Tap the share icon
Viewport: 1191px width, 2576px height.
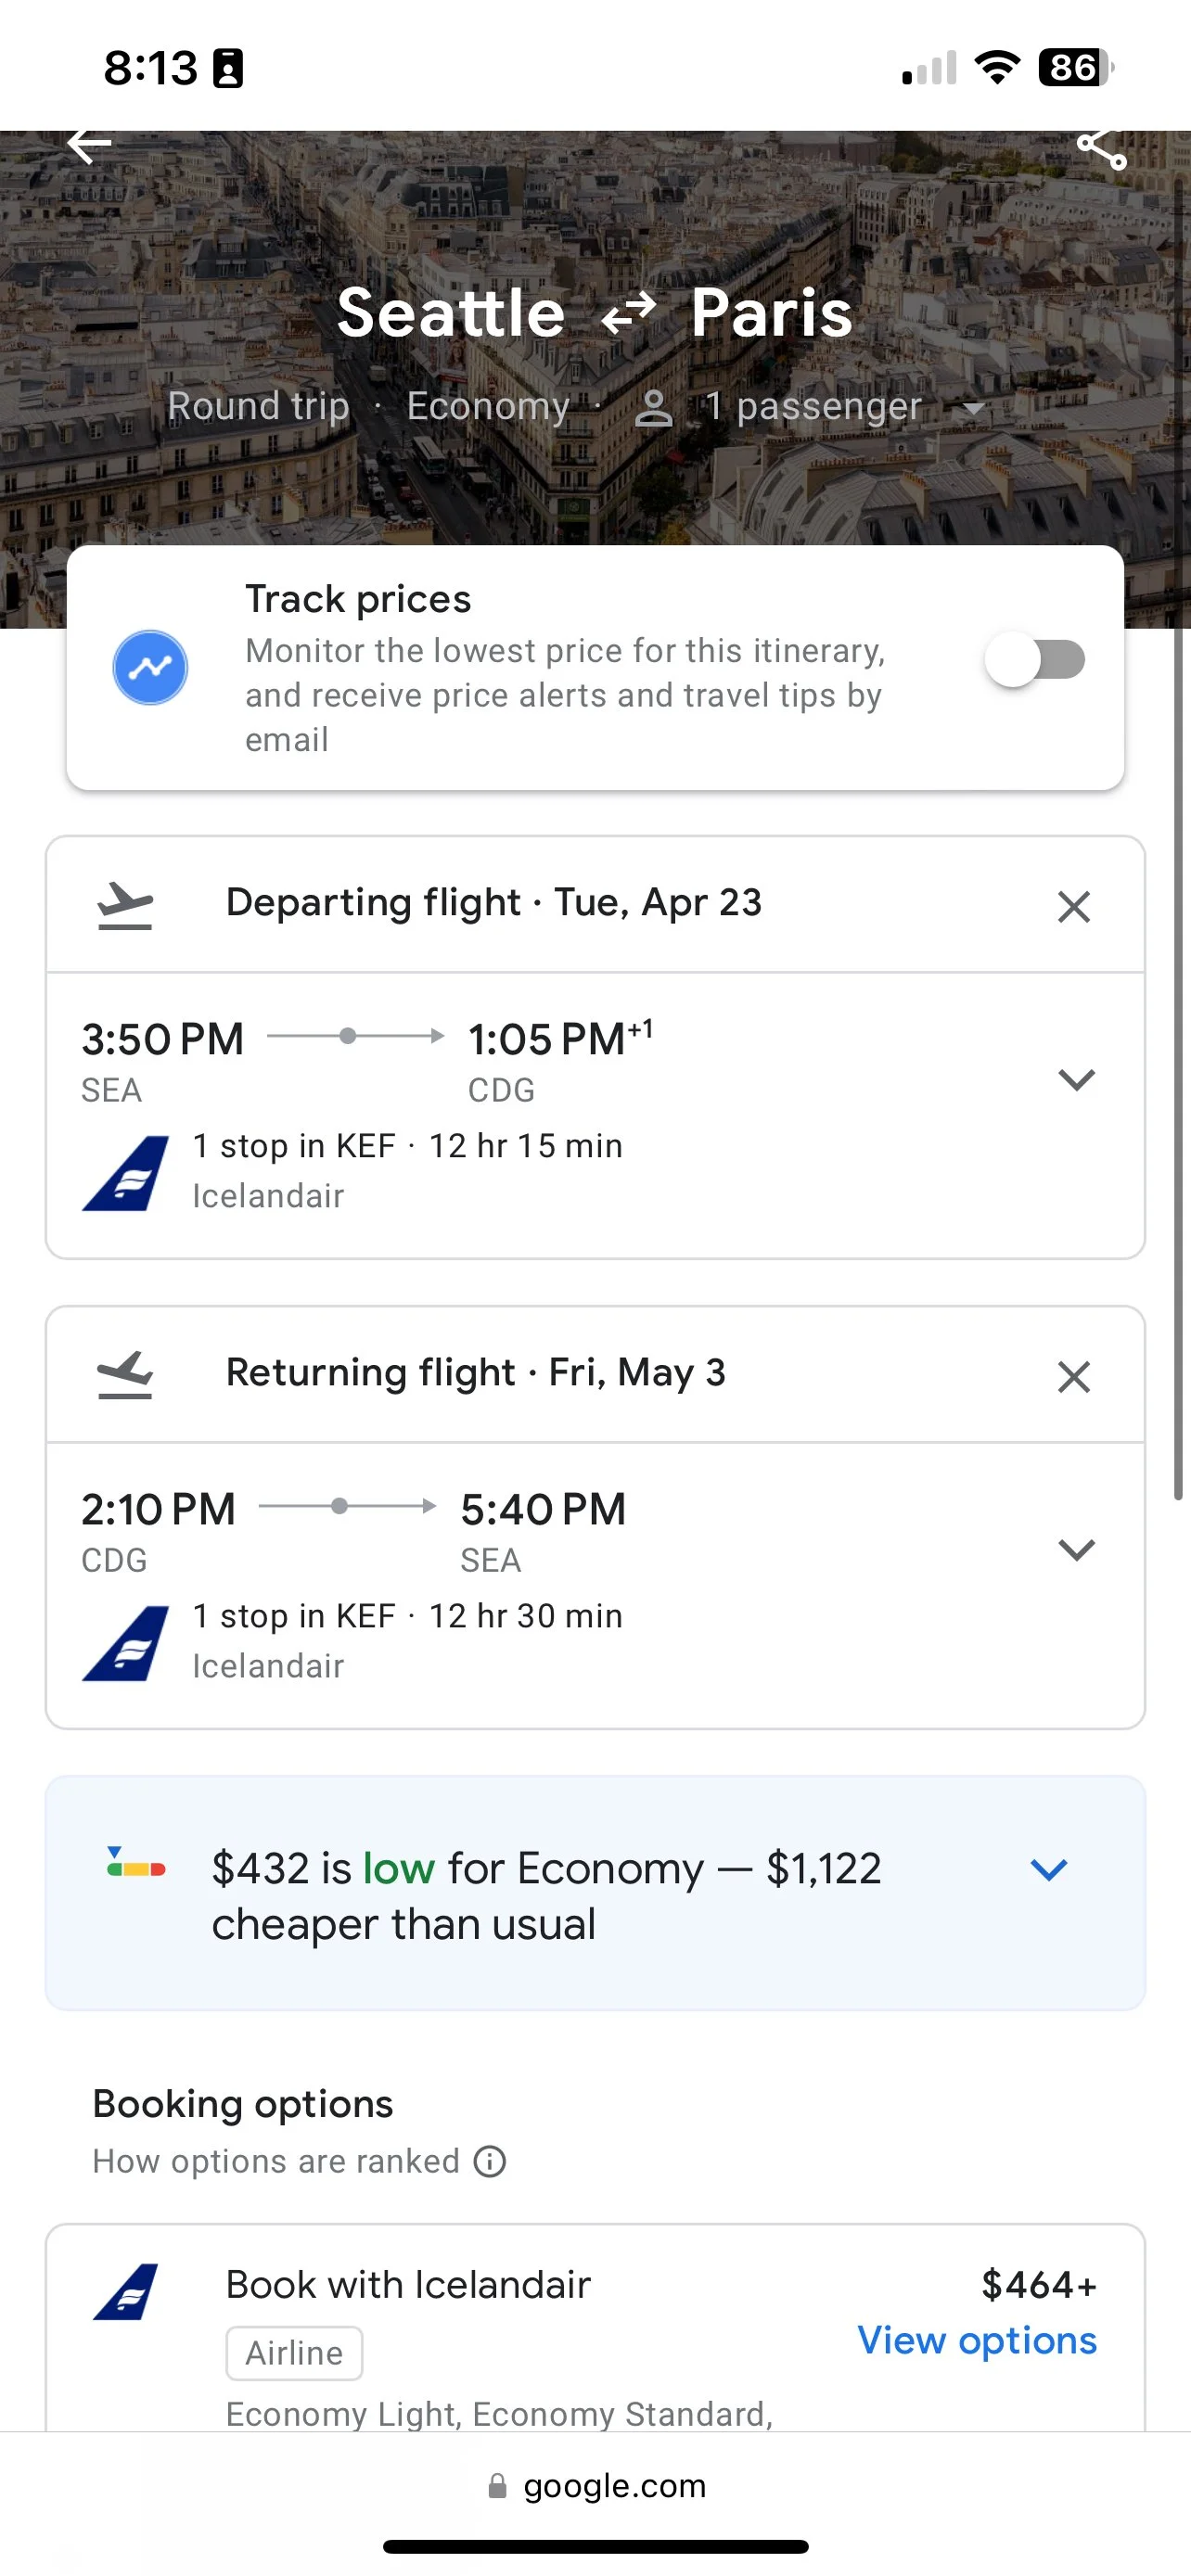pos(1101,149)
